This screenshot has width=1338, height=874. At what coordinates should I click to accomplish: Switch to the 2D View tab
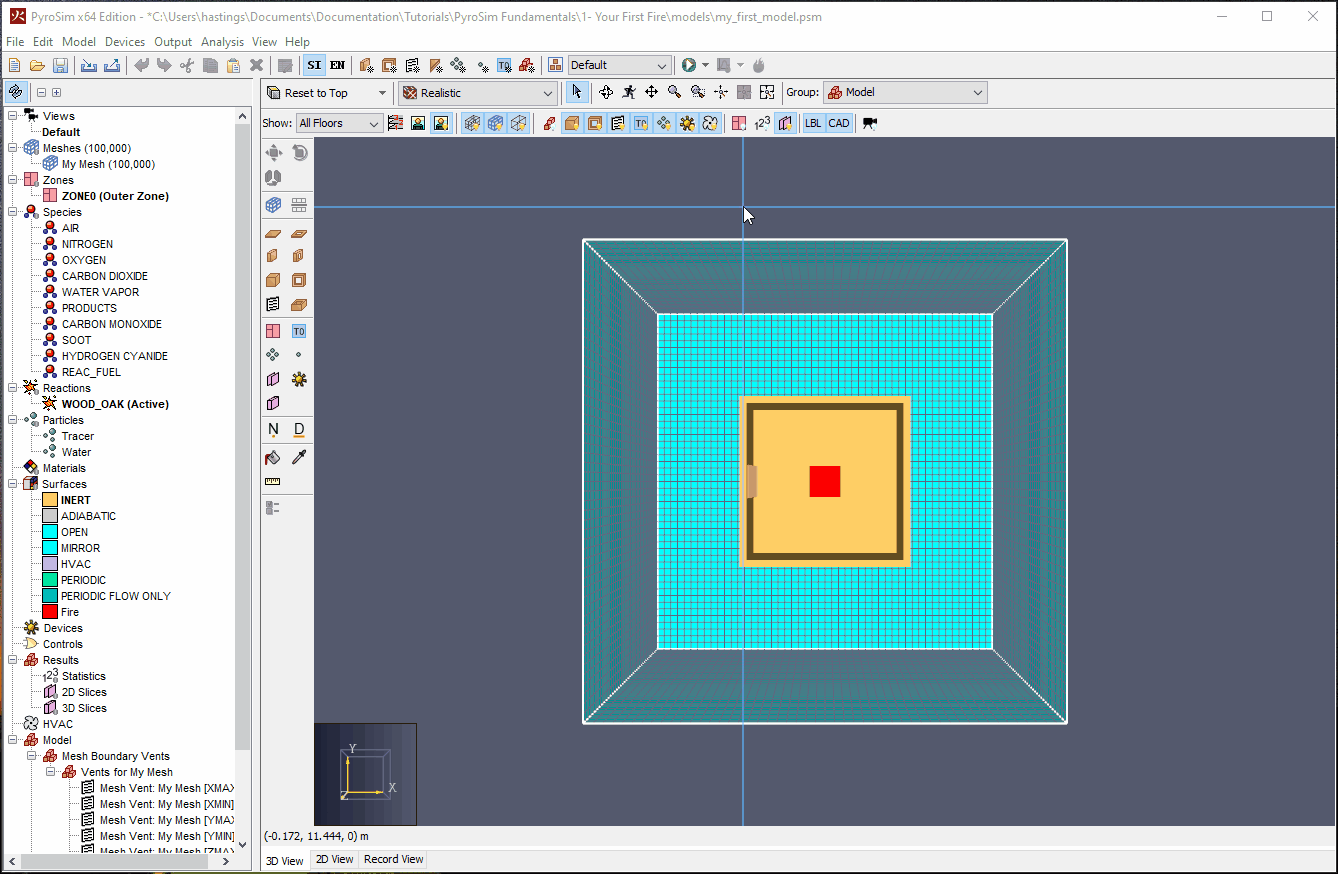[x=334, y=859]
